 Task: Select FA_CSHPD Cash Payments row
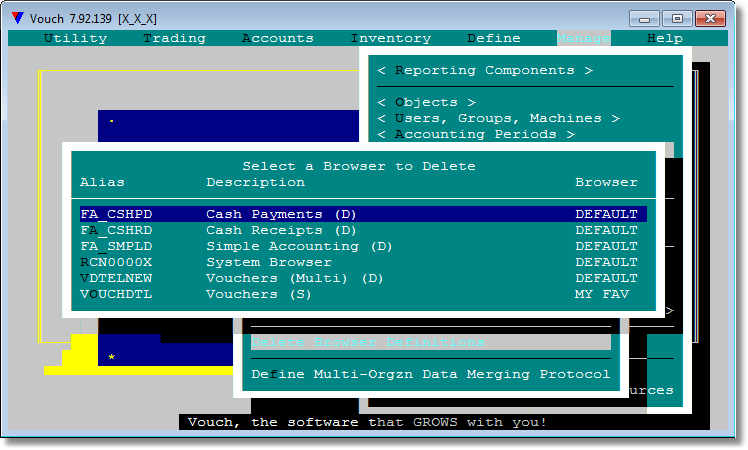click(363, 214)
